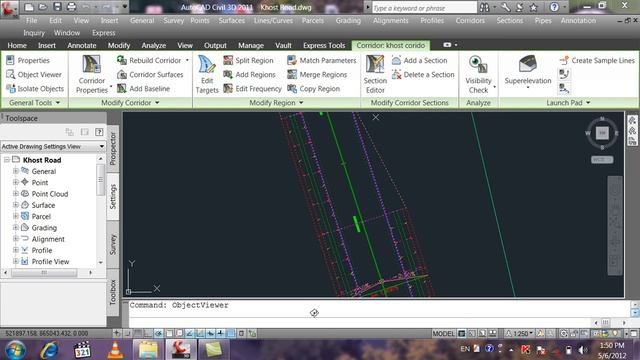
Task: Open the Home ribbon tab
Action: (17, 45)
